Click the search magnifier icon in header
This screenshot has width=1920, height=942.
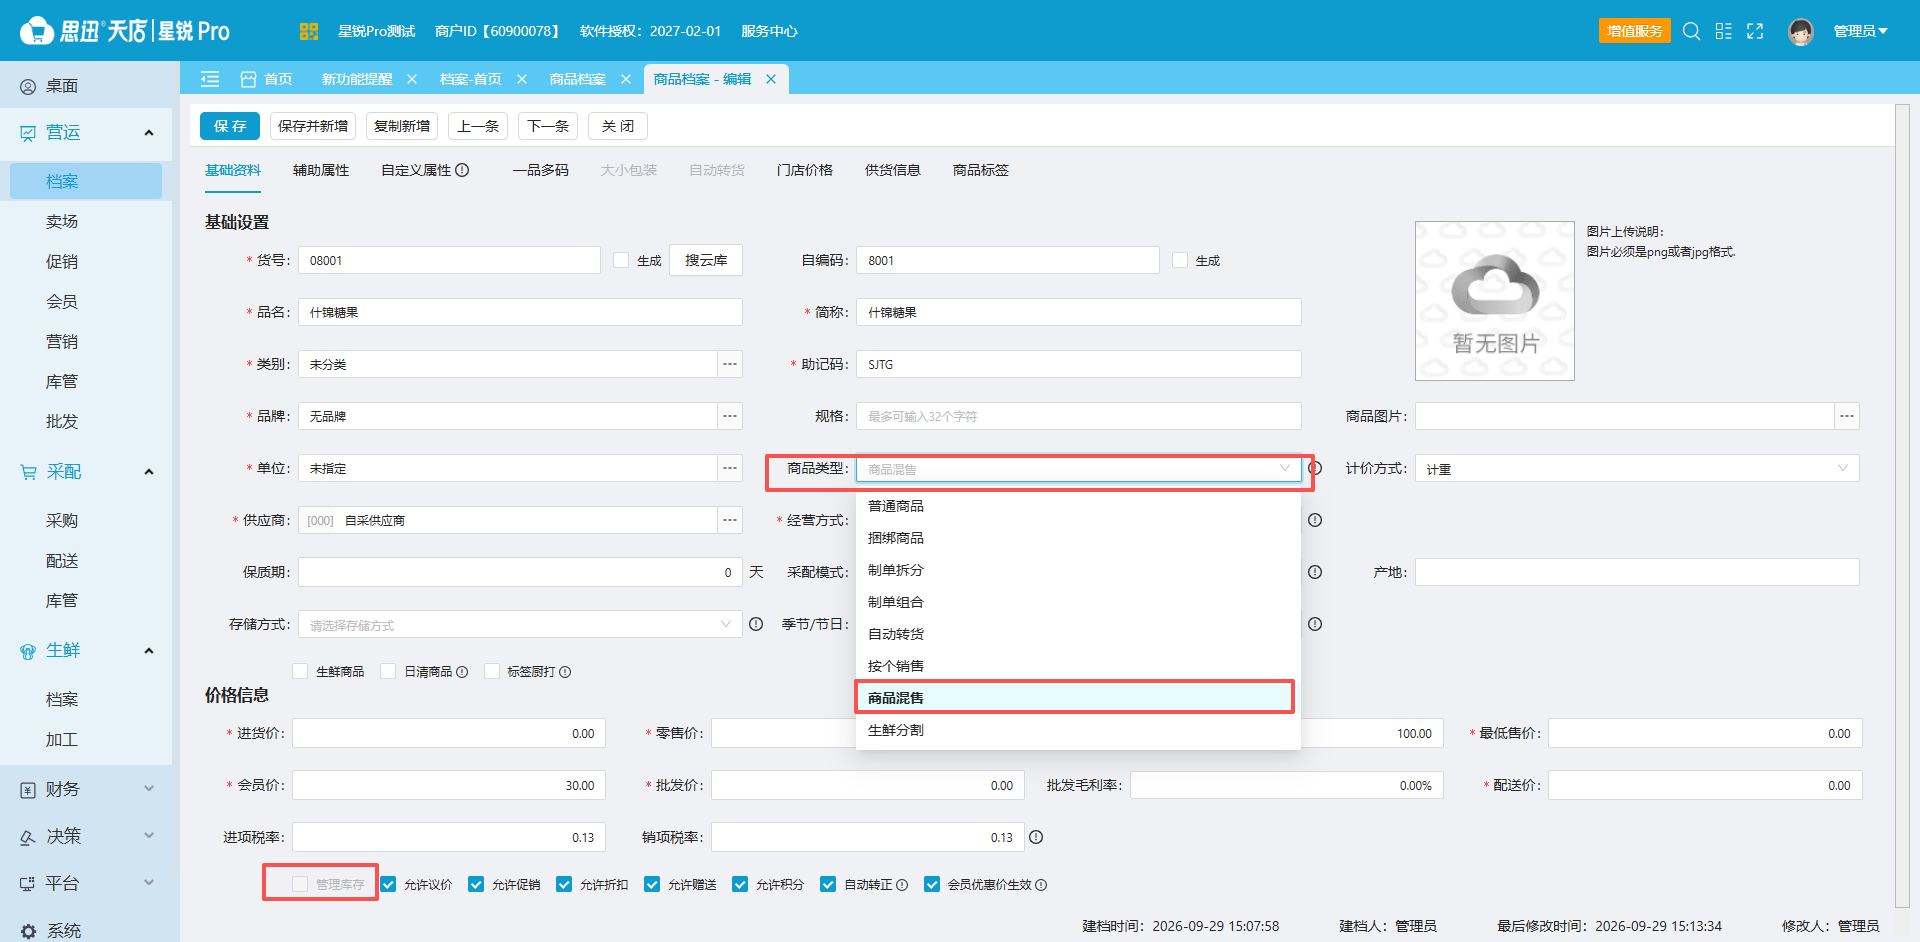(1691, 31)
